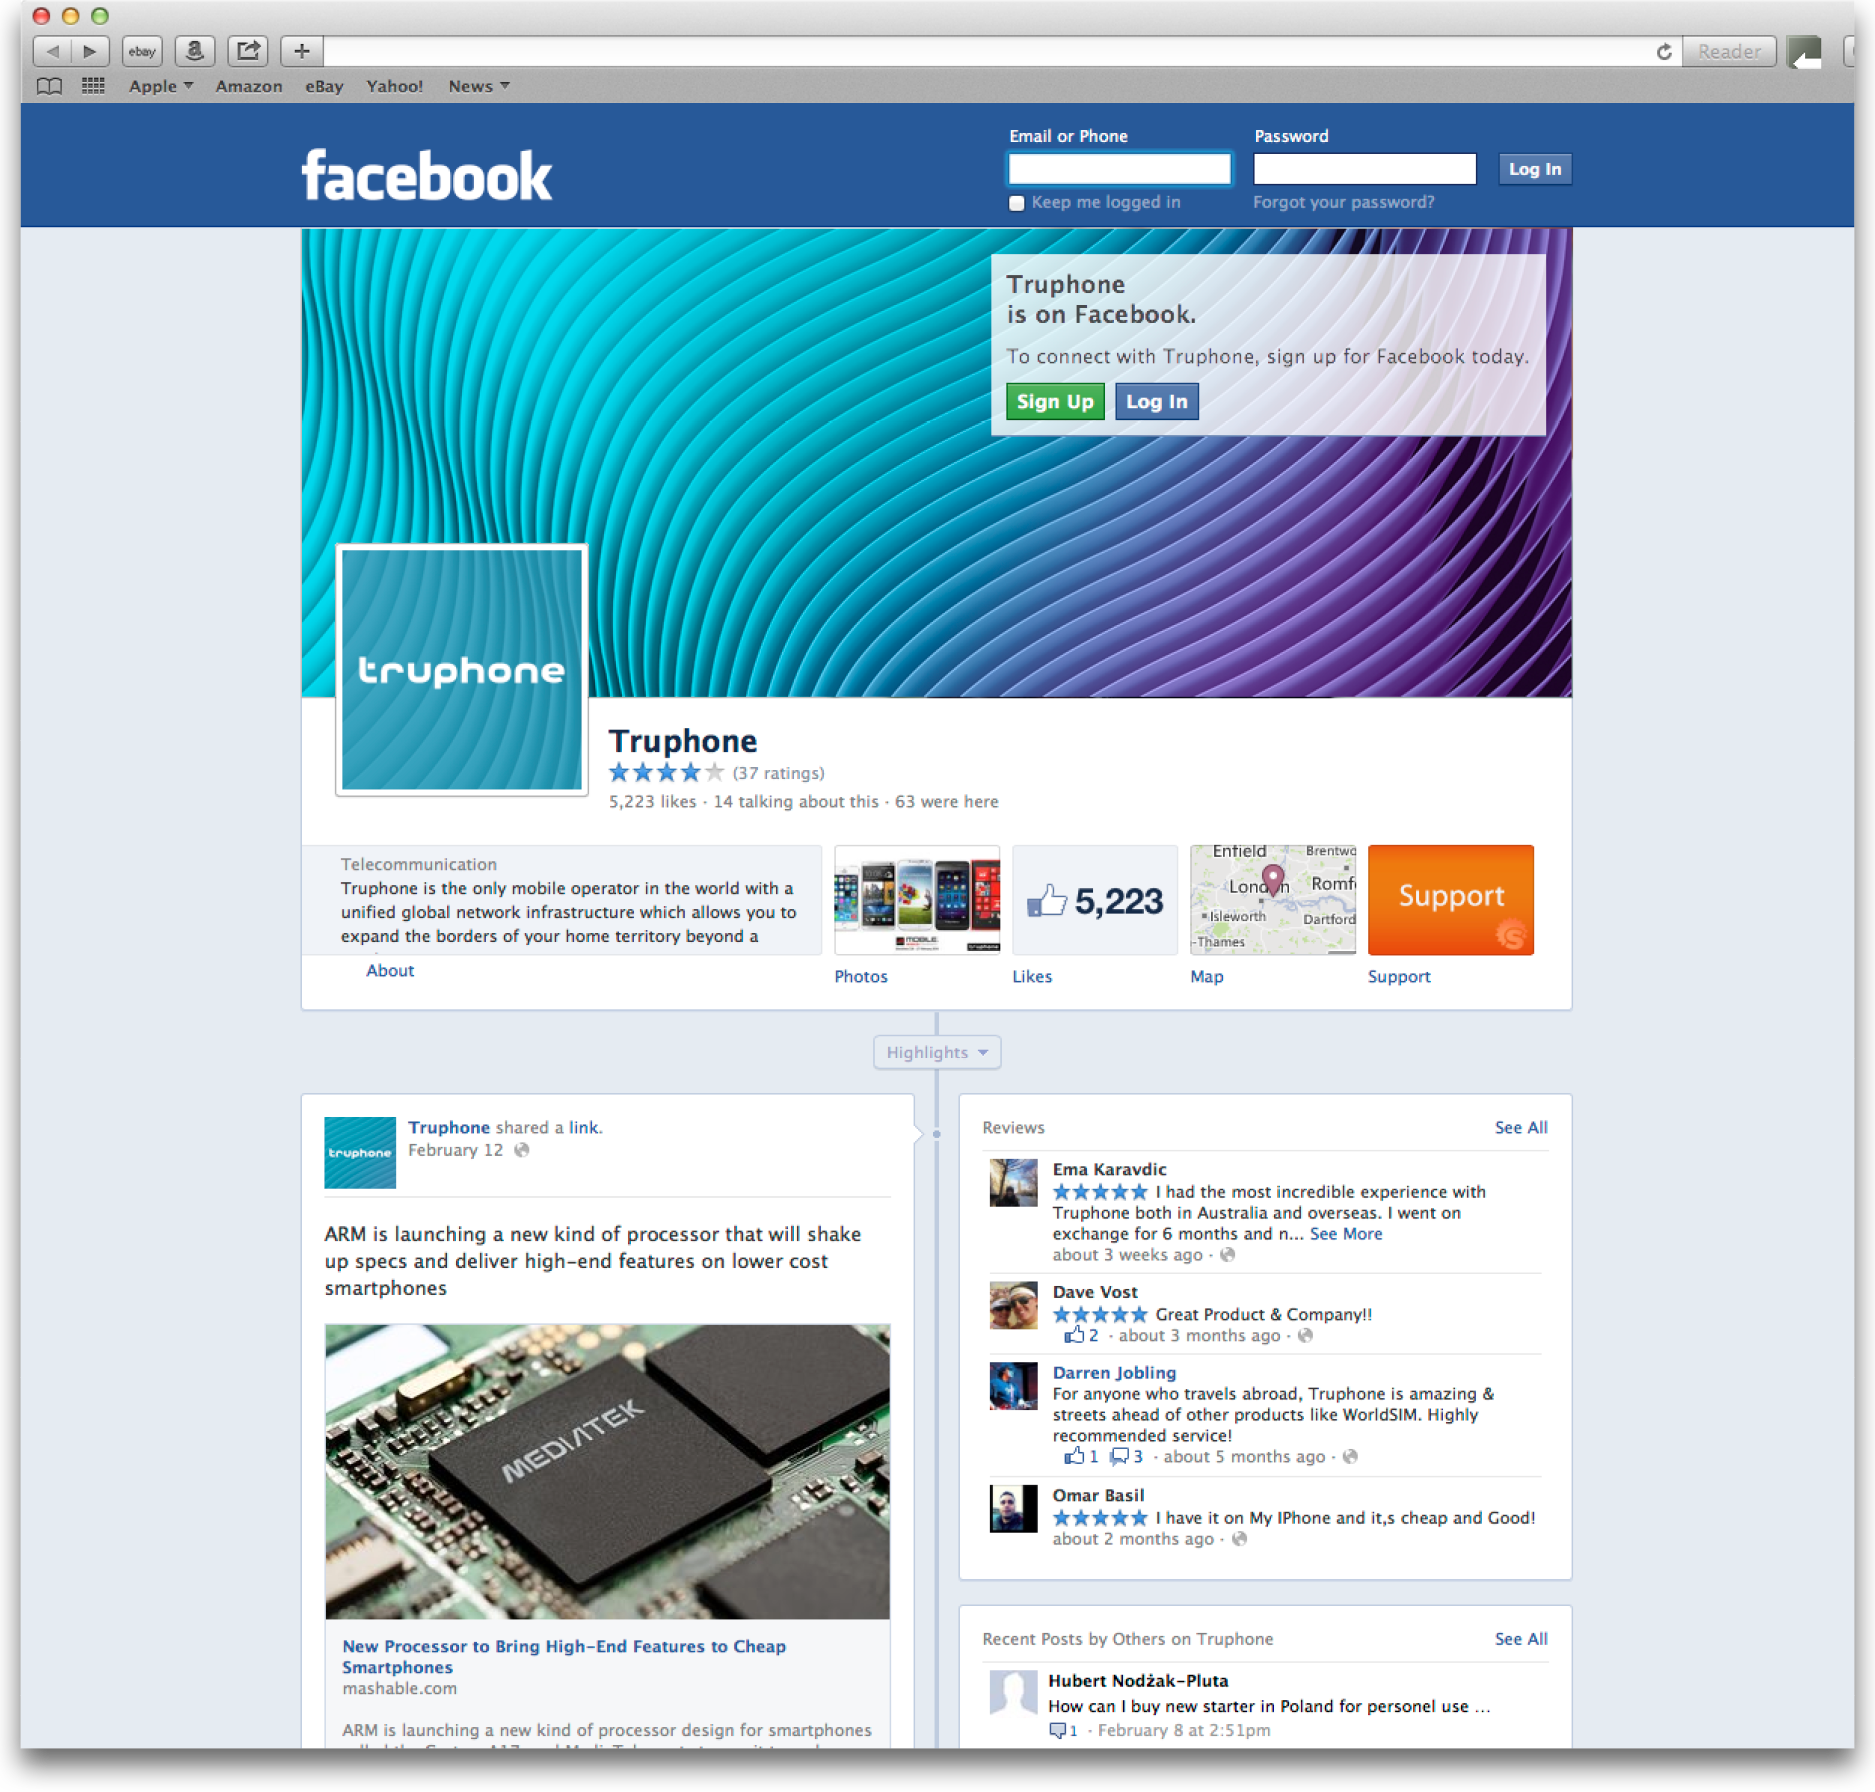Open the phone Photos thumbnail
The height and width of the screenshot is (1792, 1875).
[917, 900]
